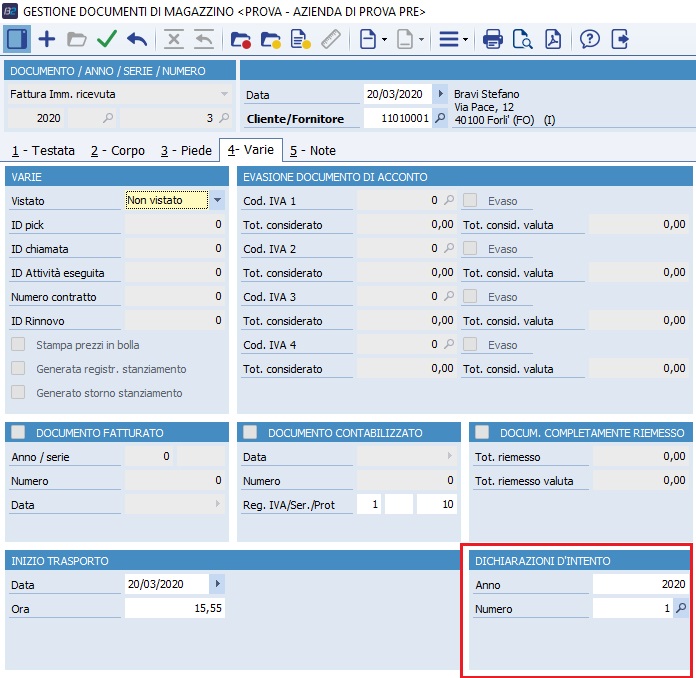The height and width of the screenshot is (678, 696).
Task: Click the Cliente/Fornitore label button
Action: tap(295, 119)
